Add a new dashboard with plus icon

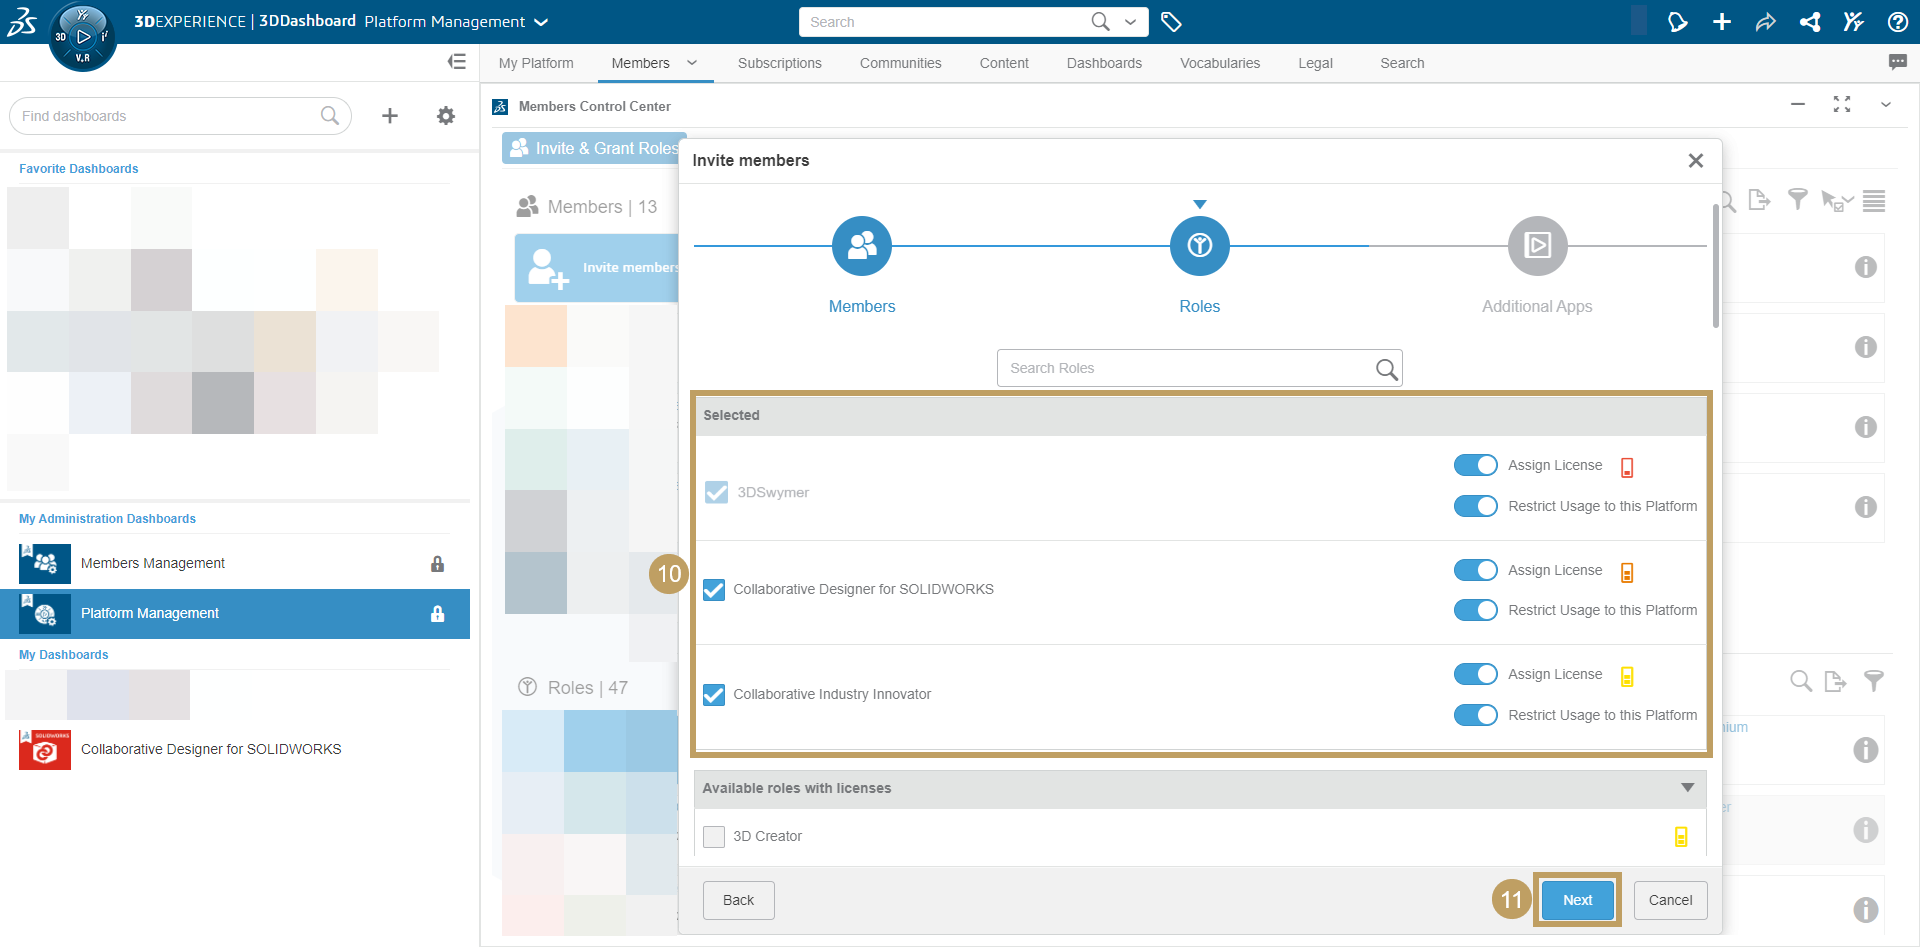[x=390, y=116]
